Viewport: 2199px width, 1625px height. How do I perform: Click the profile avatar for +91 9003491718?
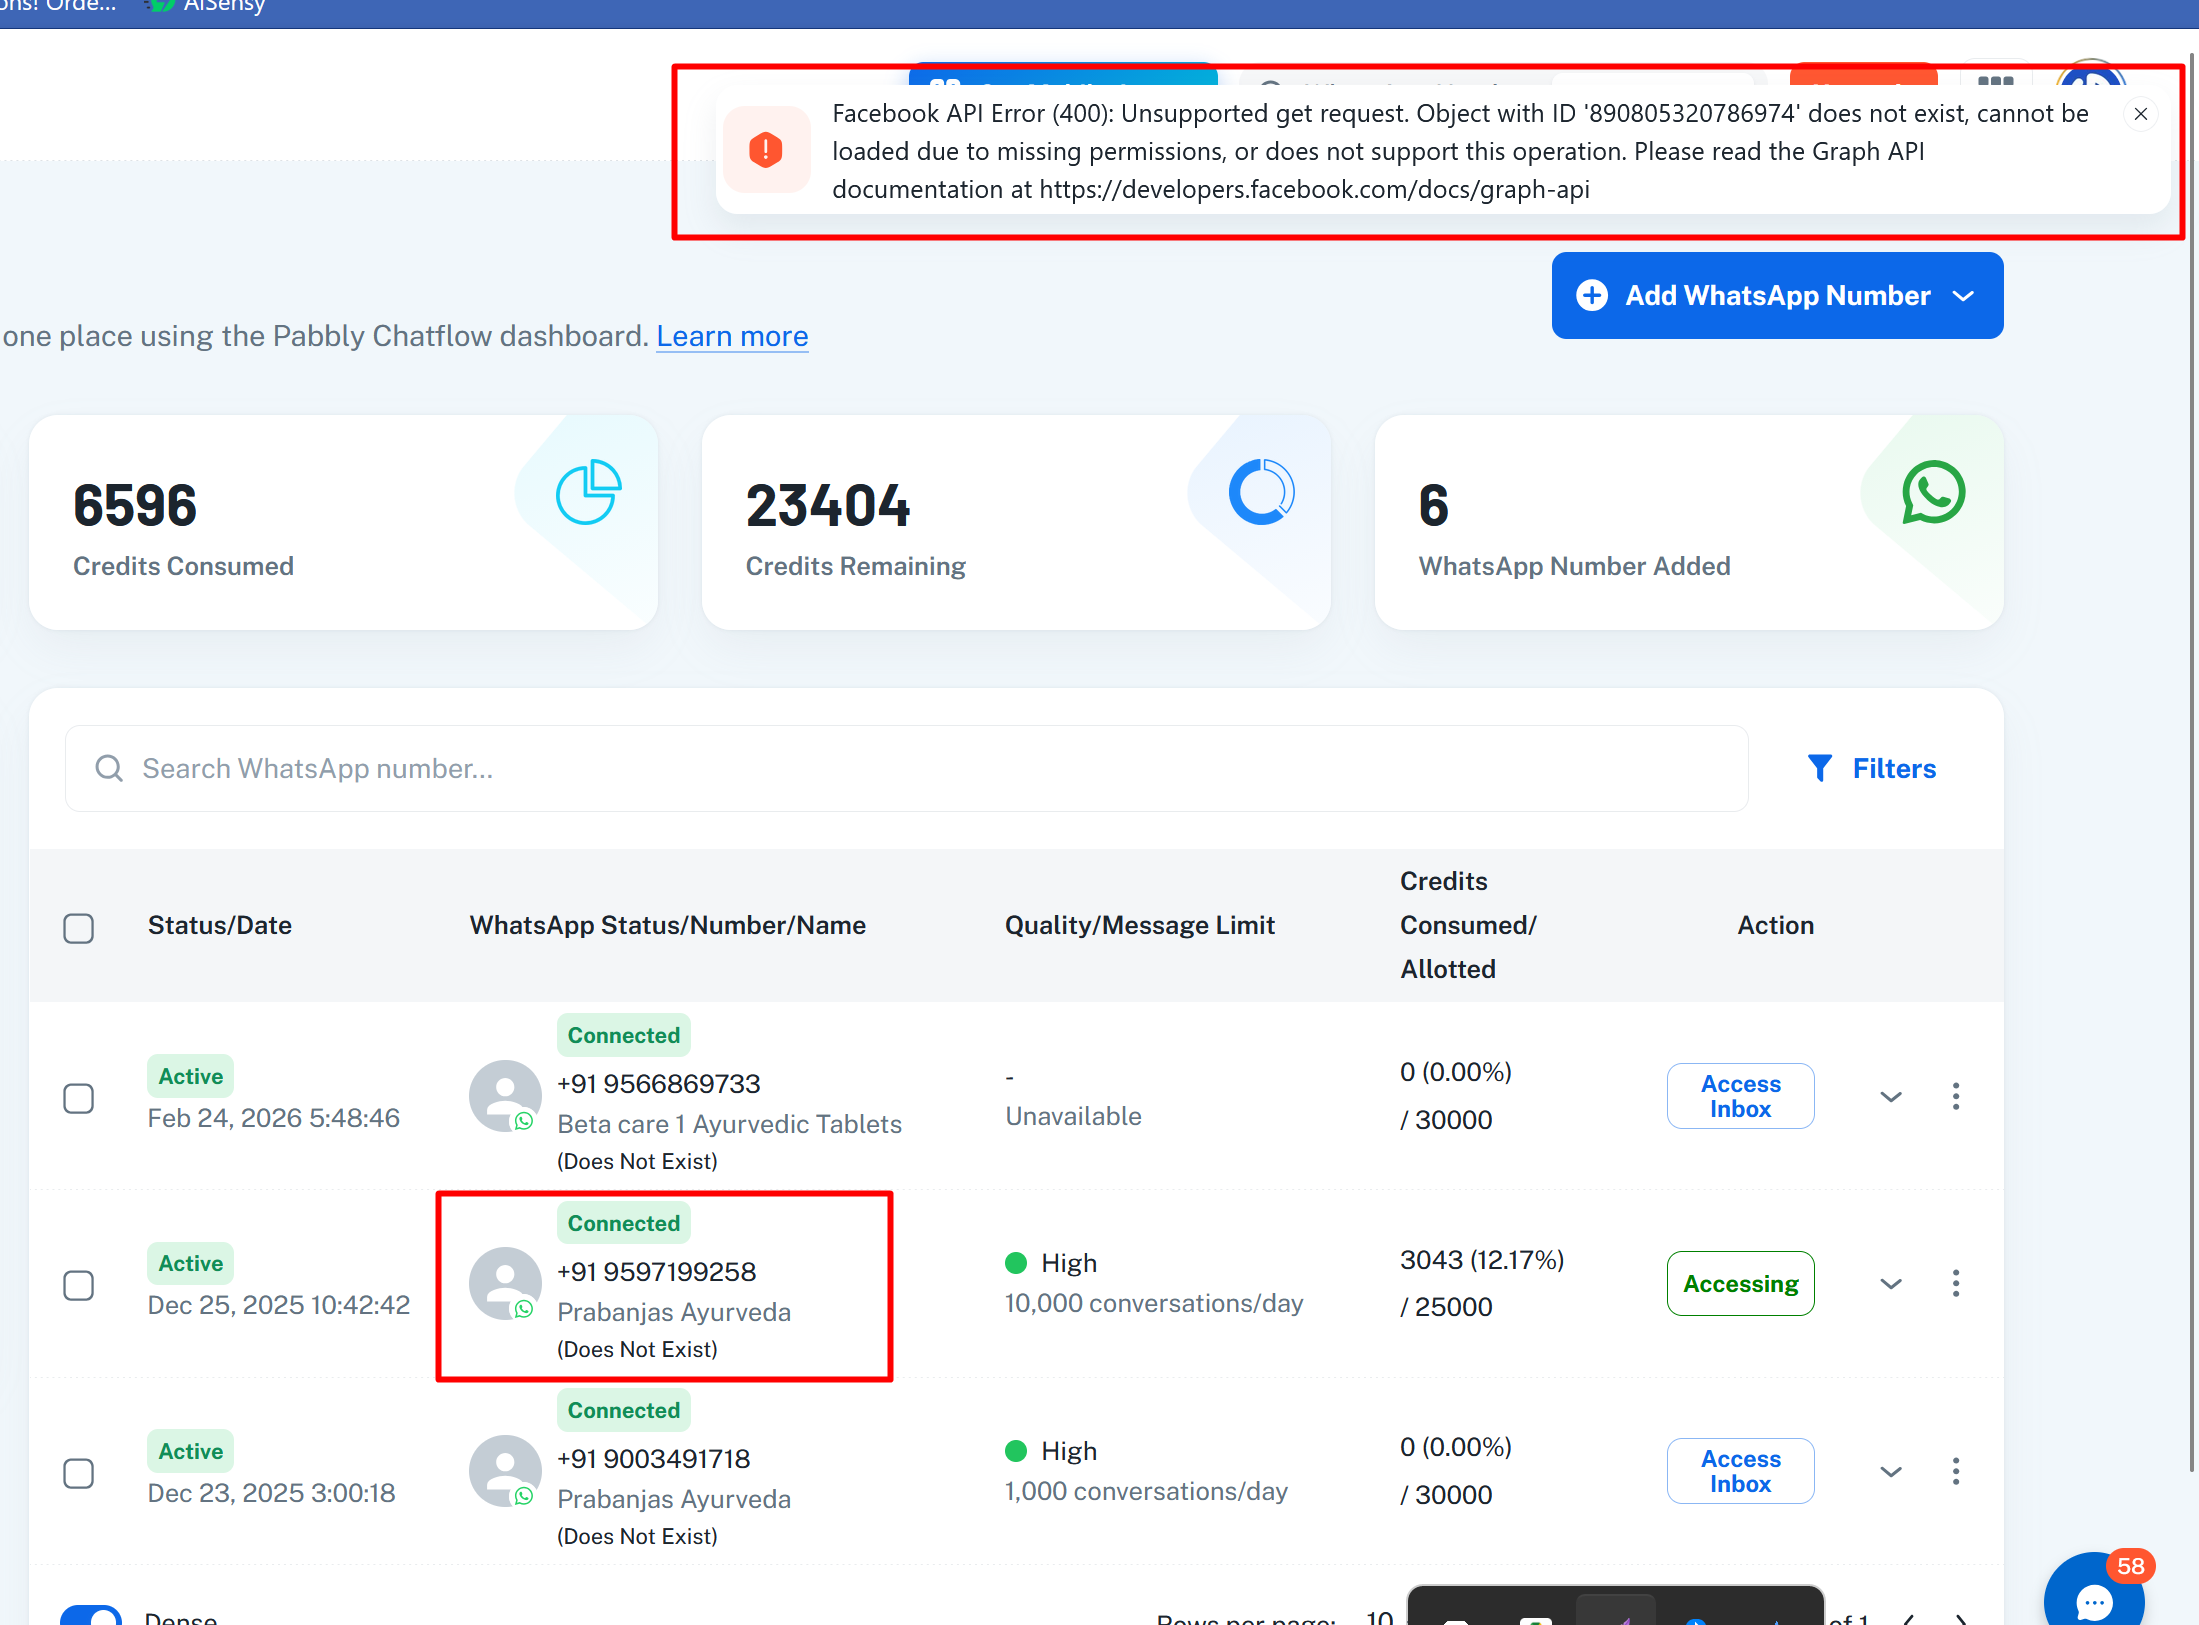(505, 1471)
